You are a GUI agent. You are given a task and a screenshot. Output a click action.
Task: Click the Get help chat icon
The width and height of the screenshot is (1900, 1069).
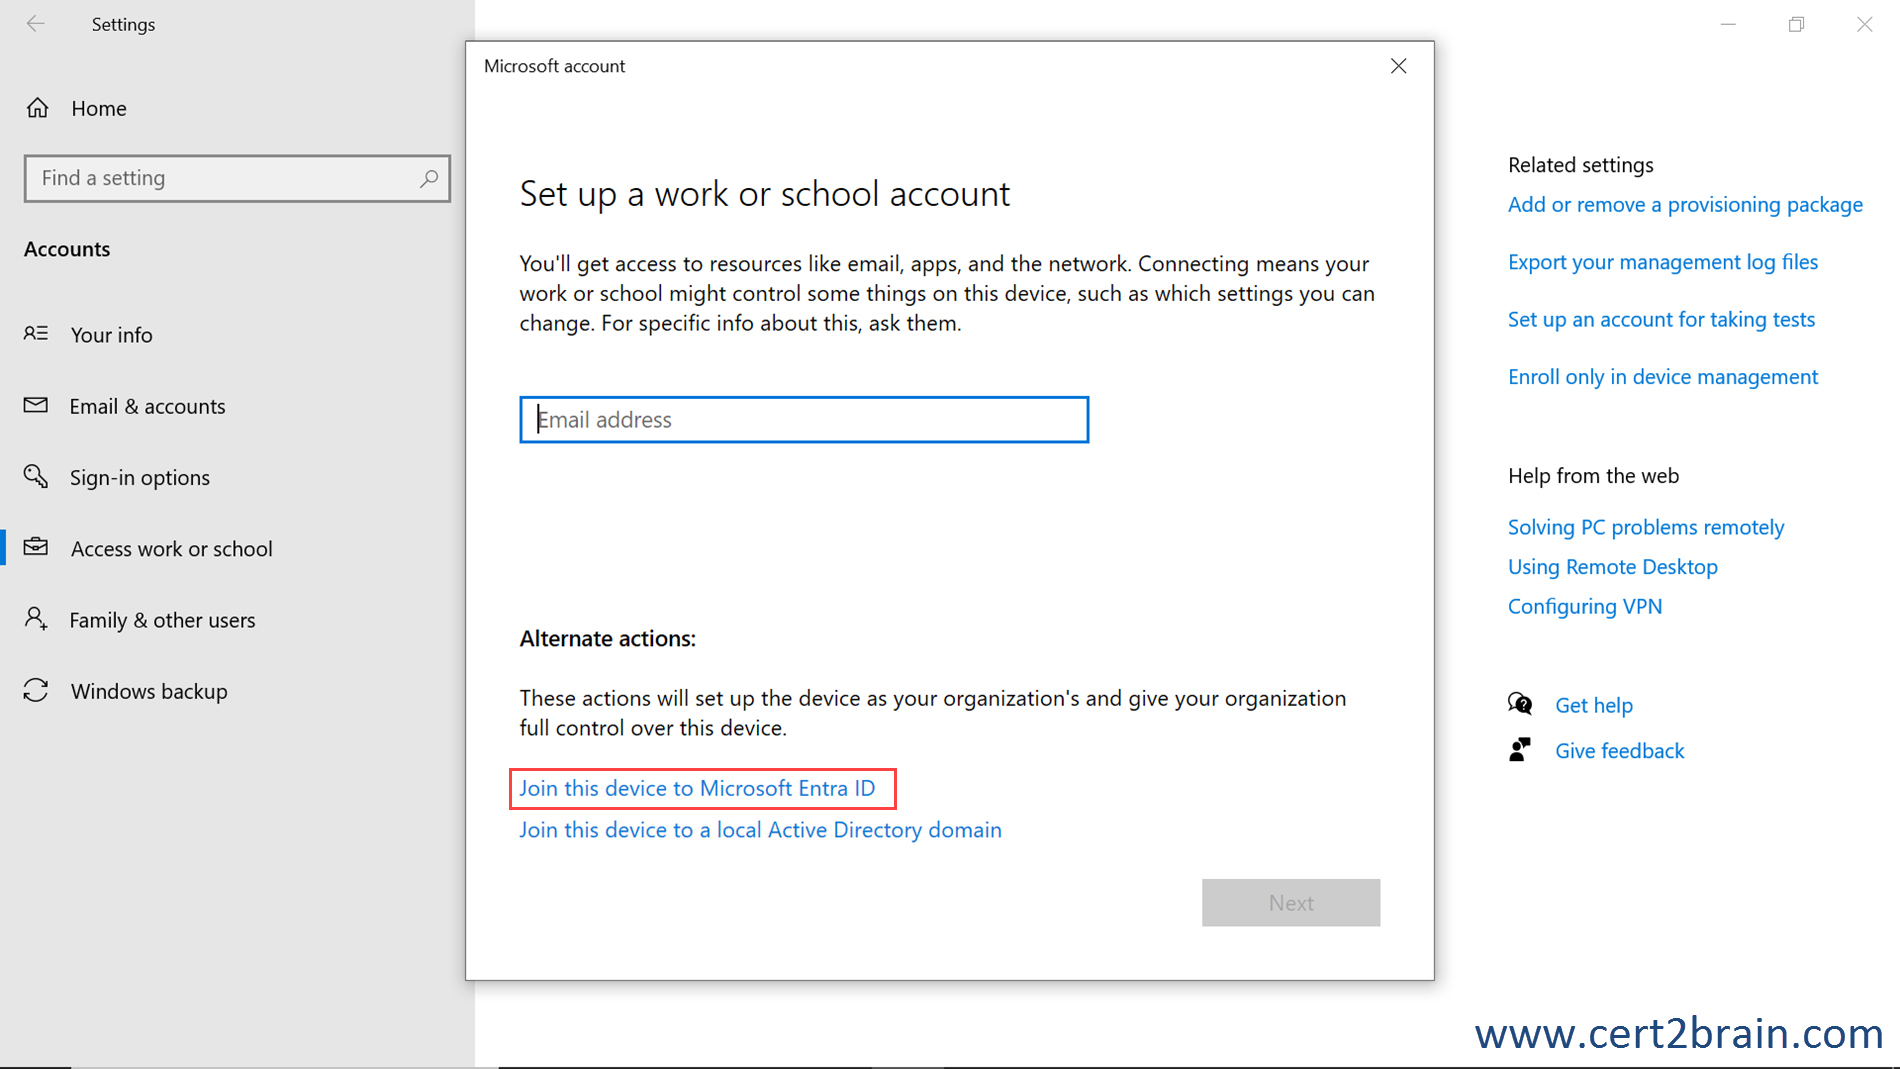coord(1520,704)
